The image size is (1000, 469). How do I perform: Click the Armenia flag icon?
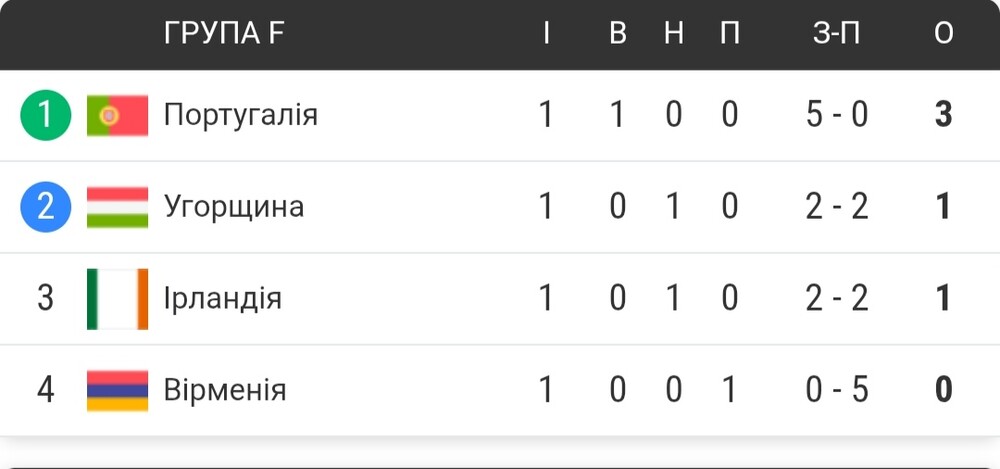[x=117, y=391]
